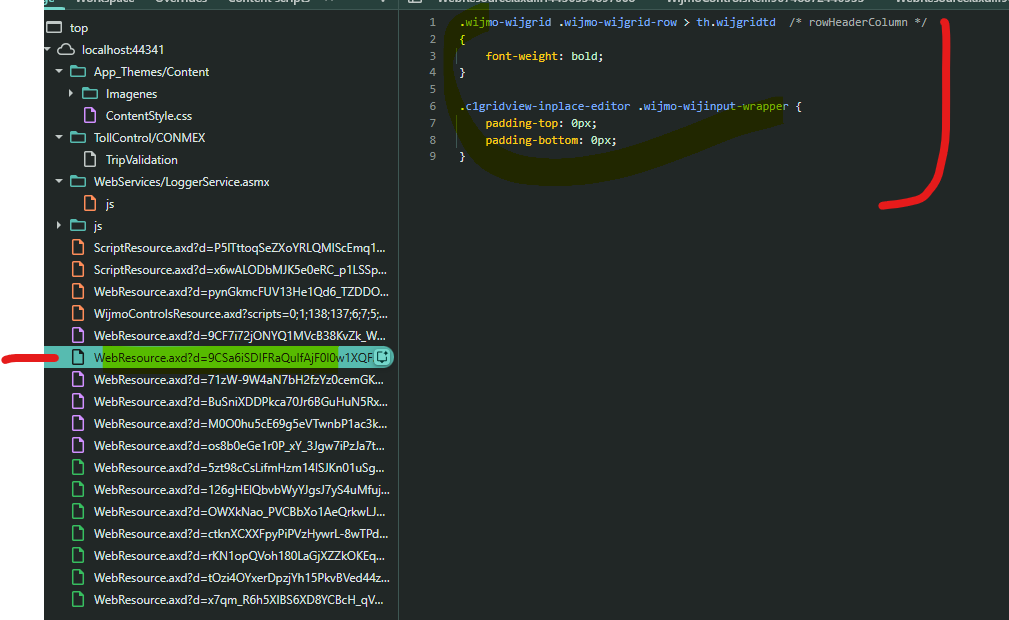Viewport: 1009px width, 620px height.
Task: Open the TripValidation file
Action: [142, 160]
